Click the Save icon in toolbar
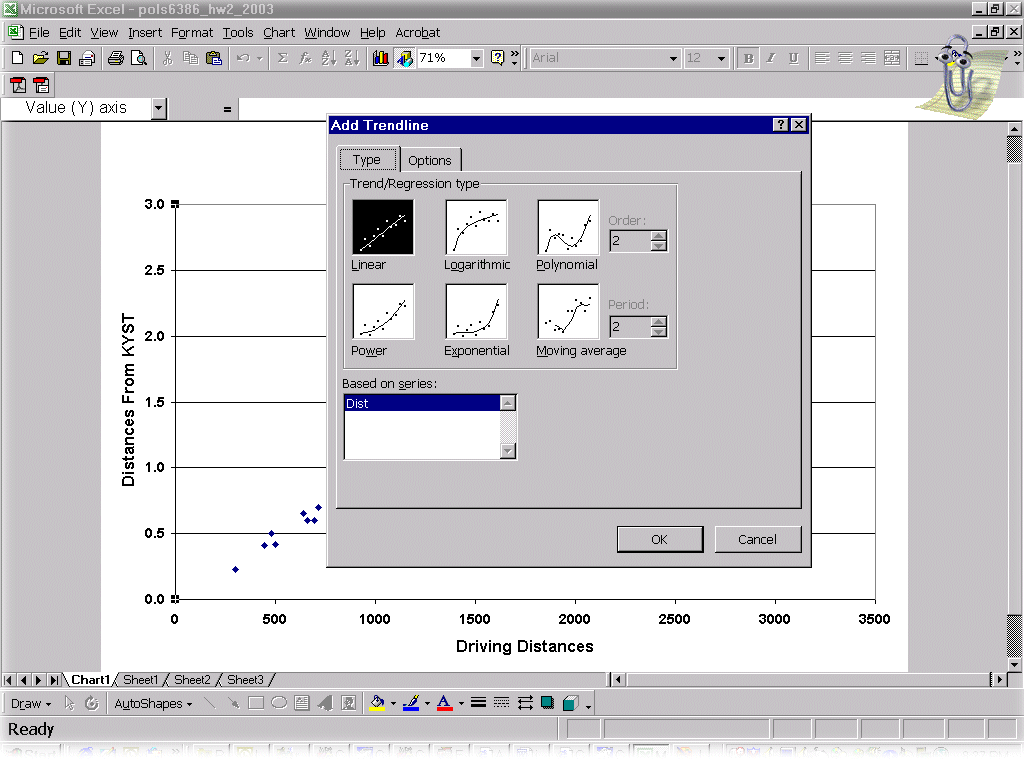Image resolution: width=1024 pixels, height=759 pixels. (63, 58)
